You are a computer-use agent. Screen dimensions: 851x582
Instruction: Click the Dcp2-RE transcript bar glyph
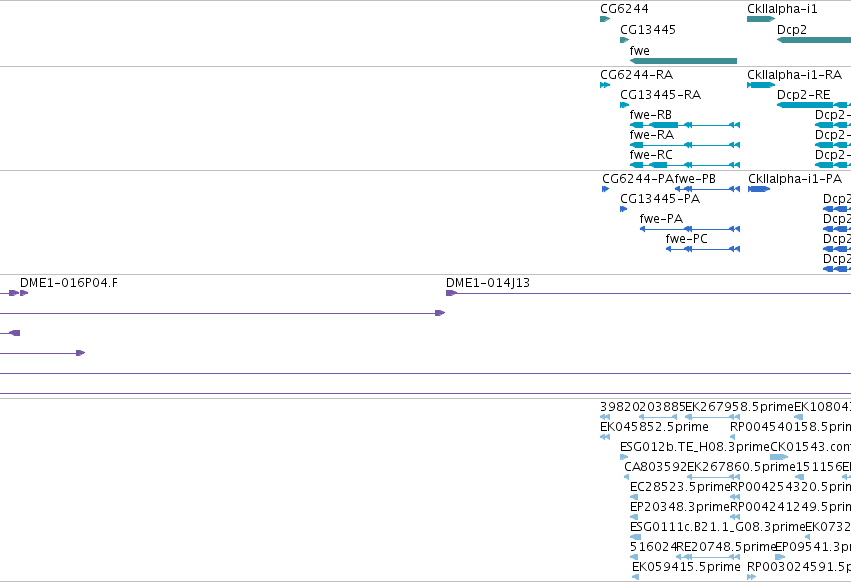pyautogui.click(x=805, y=105)
